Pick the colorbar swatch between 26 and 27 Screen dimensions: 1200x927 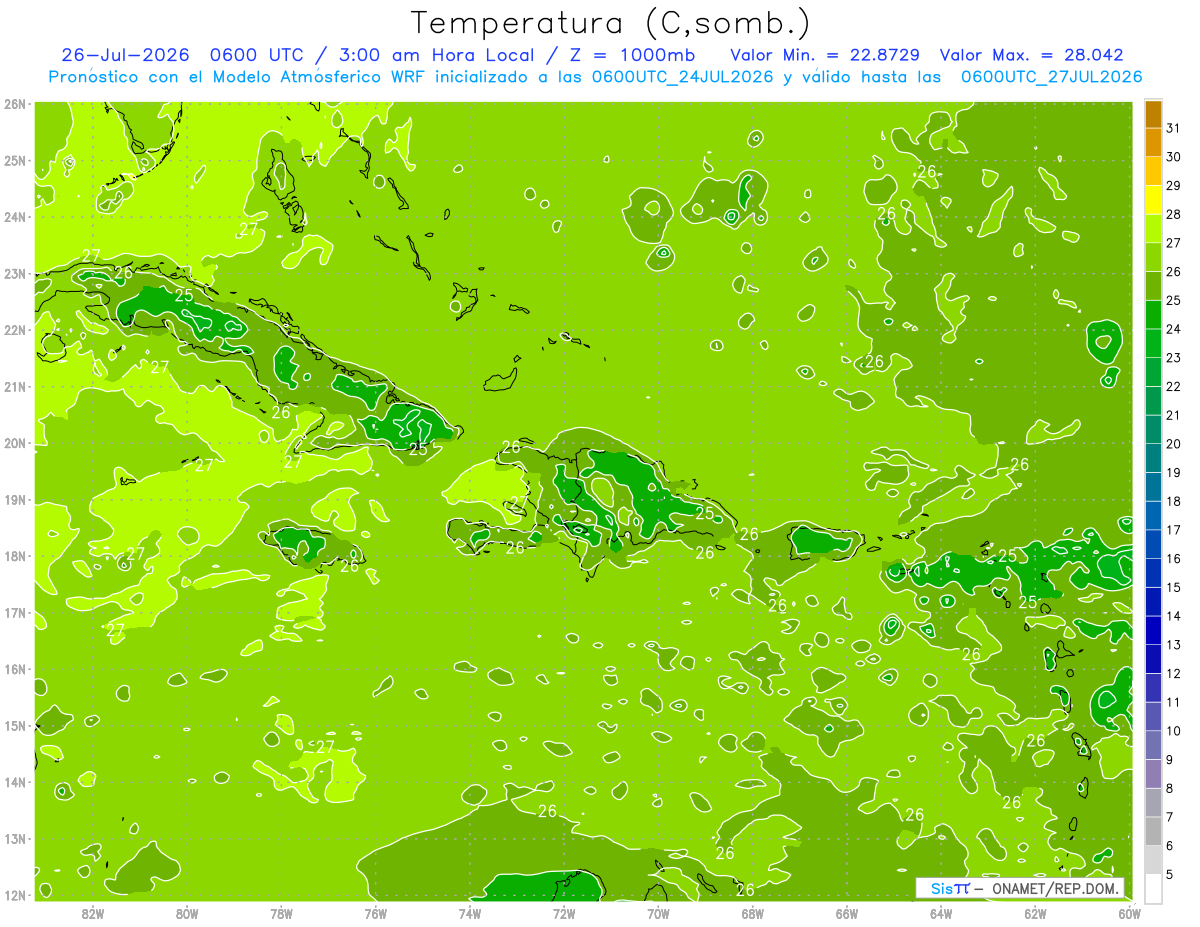[1153, 258]
